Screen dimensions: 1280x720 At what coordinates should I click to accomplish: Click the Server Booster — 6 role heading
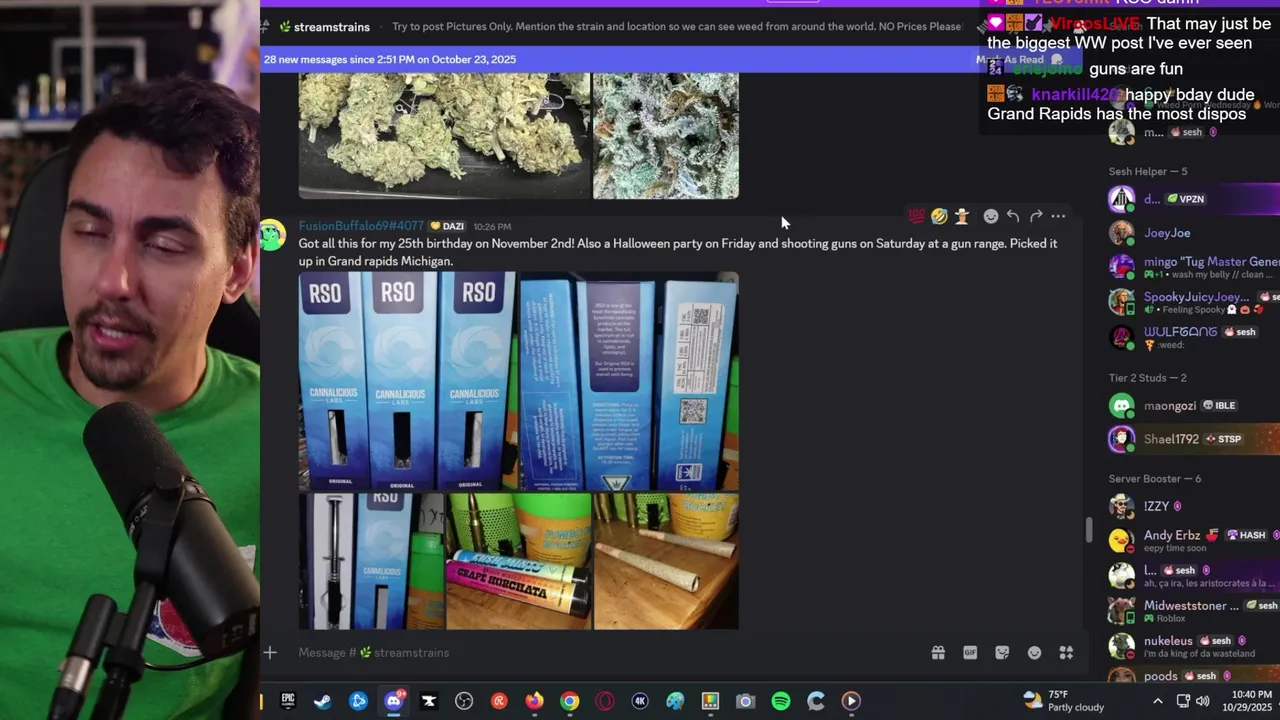pyautogui.click(x=1155, y=479)
